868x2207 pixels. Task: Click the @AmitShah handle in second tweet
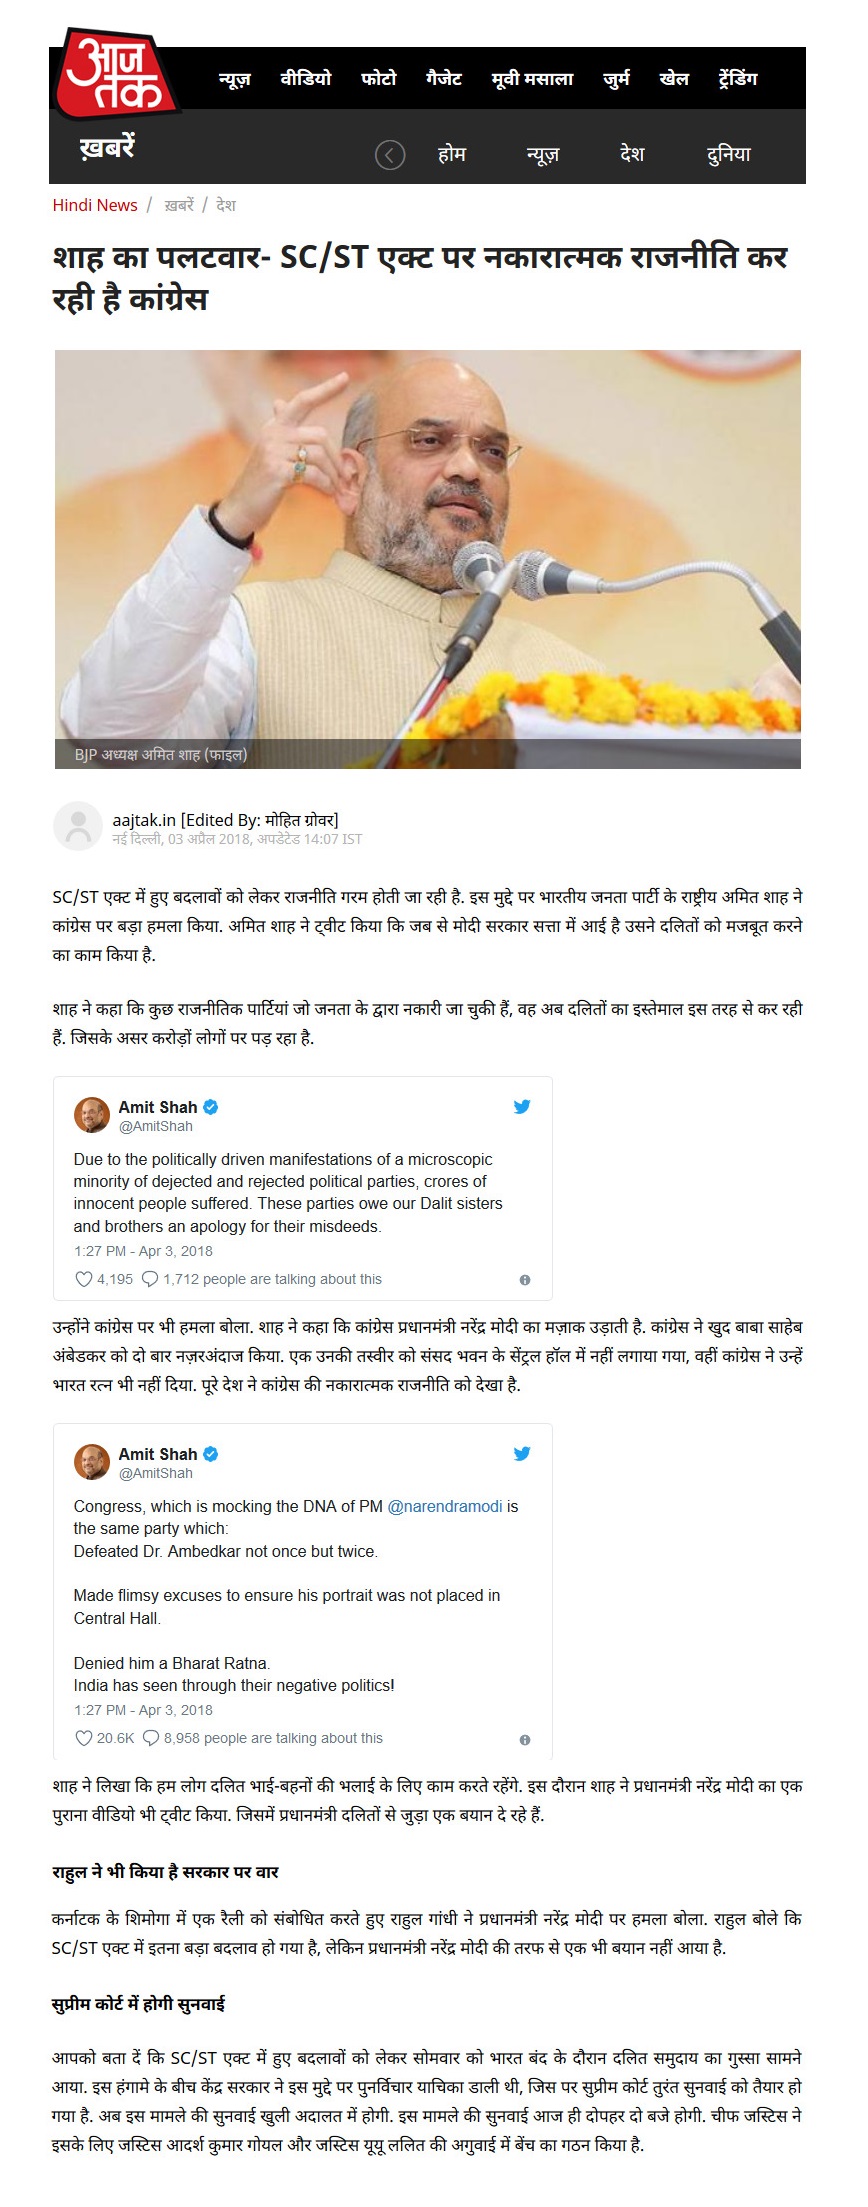tap(156, 1473)
